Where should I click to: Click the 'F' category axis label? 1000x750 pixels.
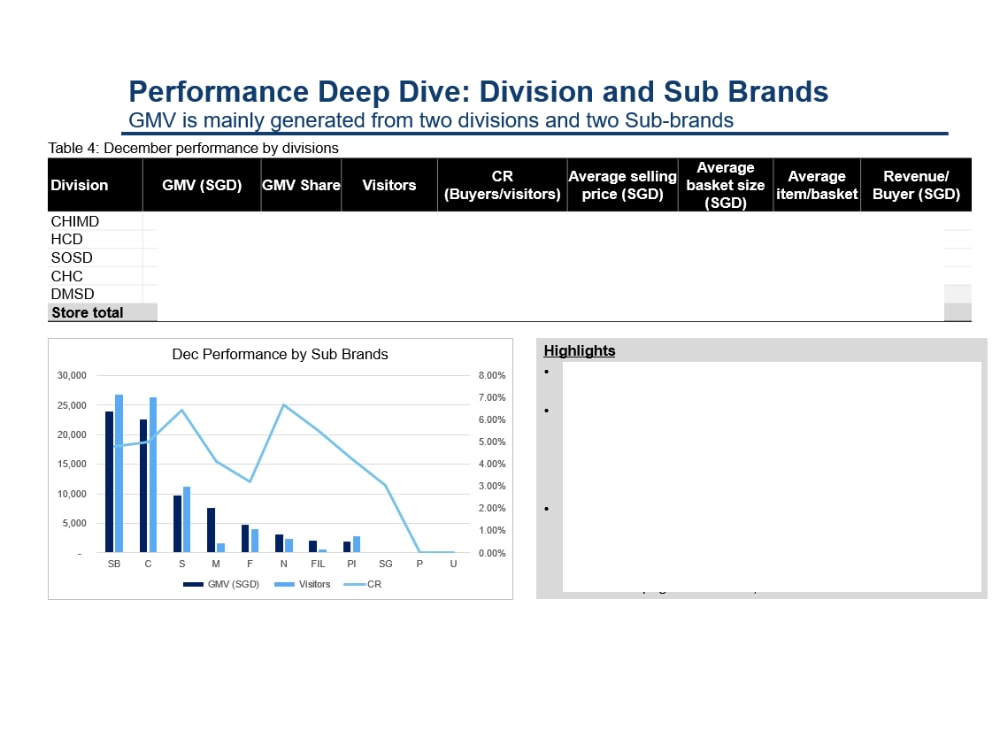pos(250,564)
